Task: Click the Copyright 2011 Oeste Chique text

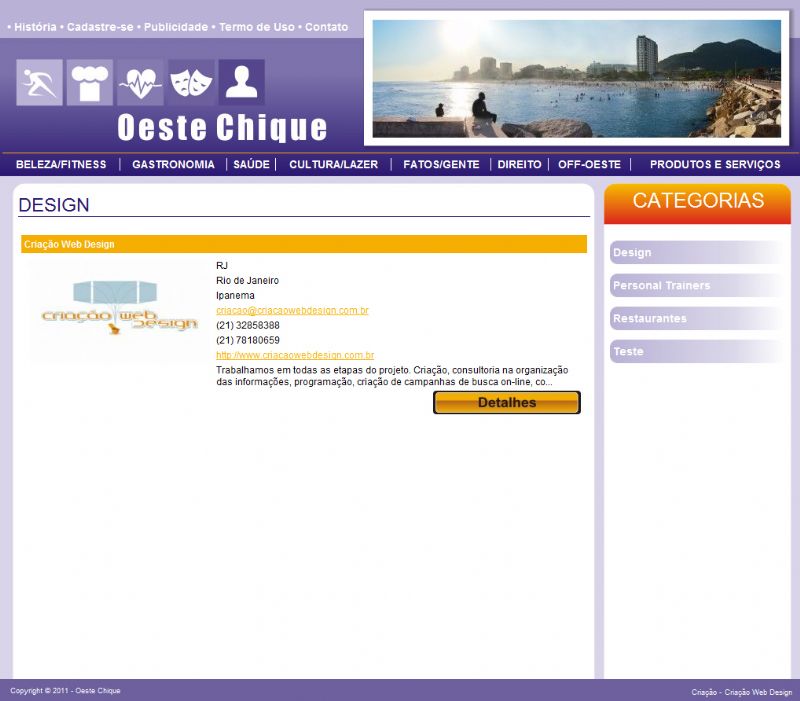Action: coord(65,691)
